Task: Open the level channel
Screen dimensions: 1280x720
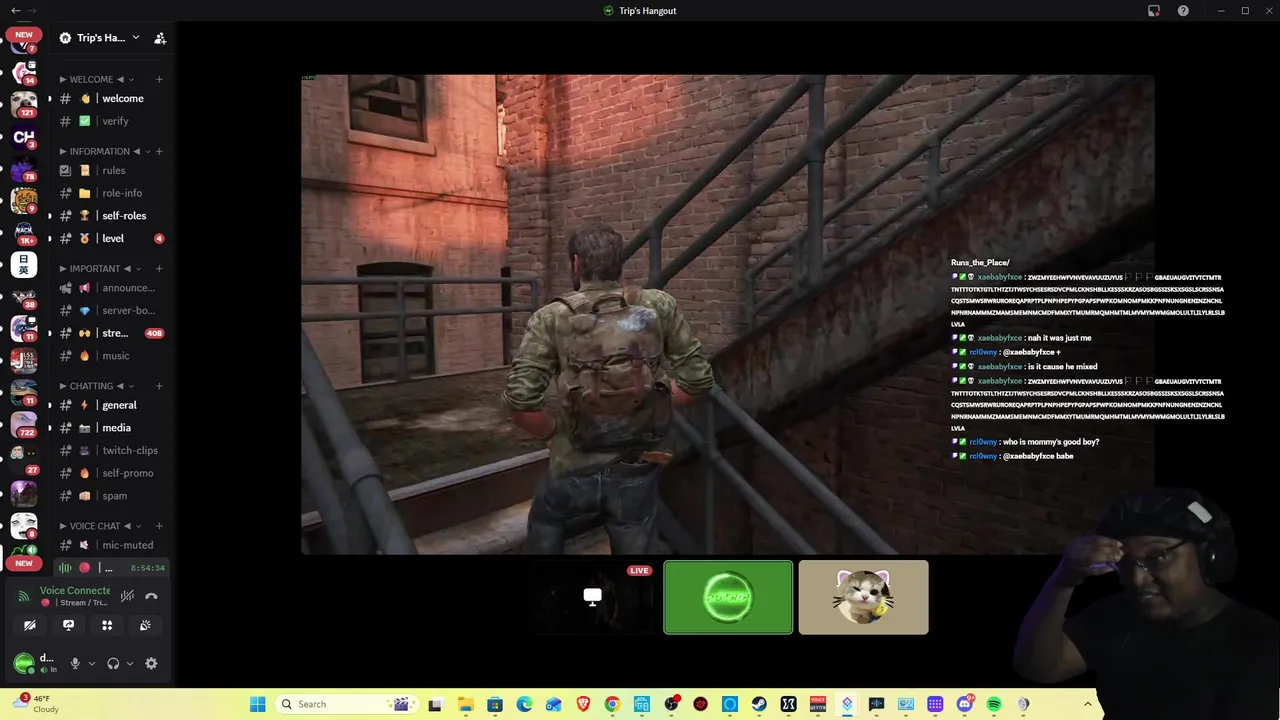Action: coord(111,238)
